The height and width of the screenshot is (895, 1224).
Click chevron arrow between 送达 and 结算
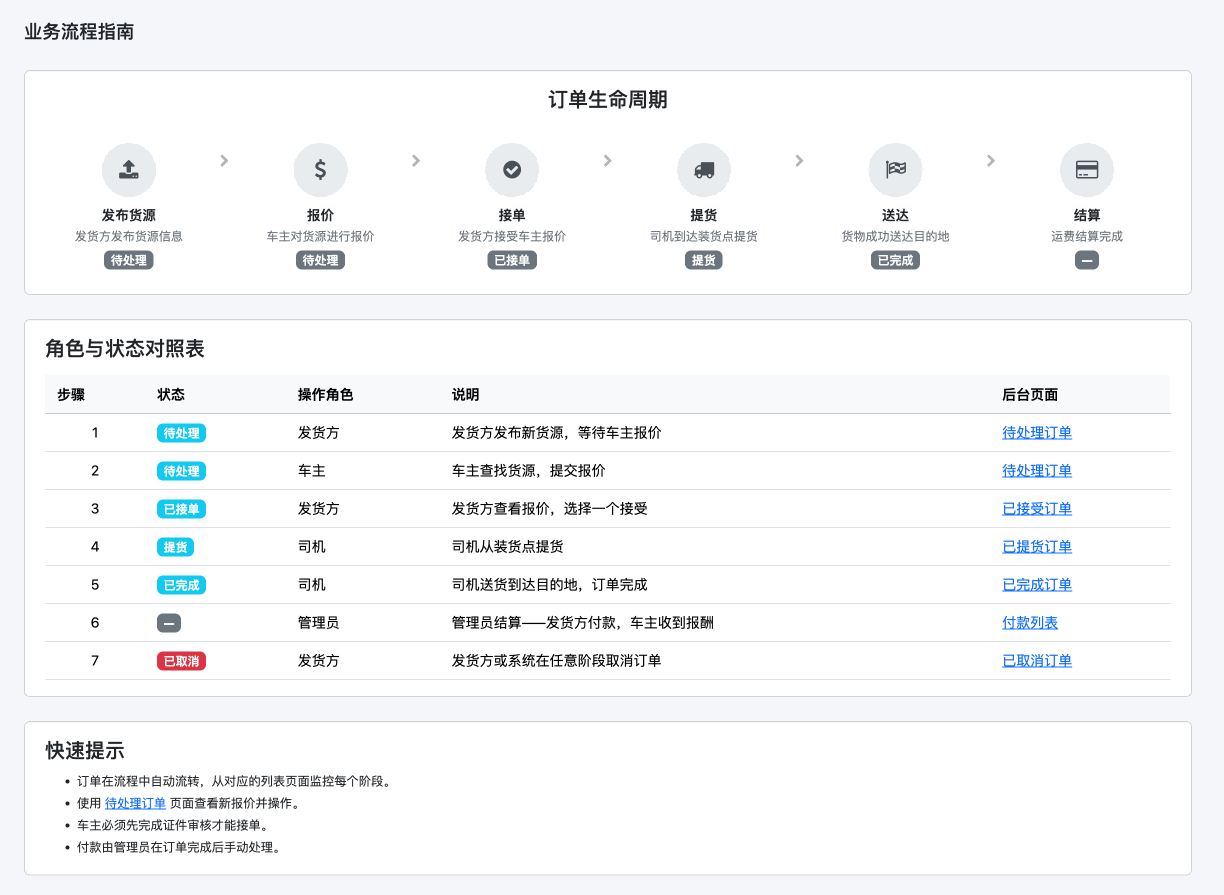click(991, 160)
